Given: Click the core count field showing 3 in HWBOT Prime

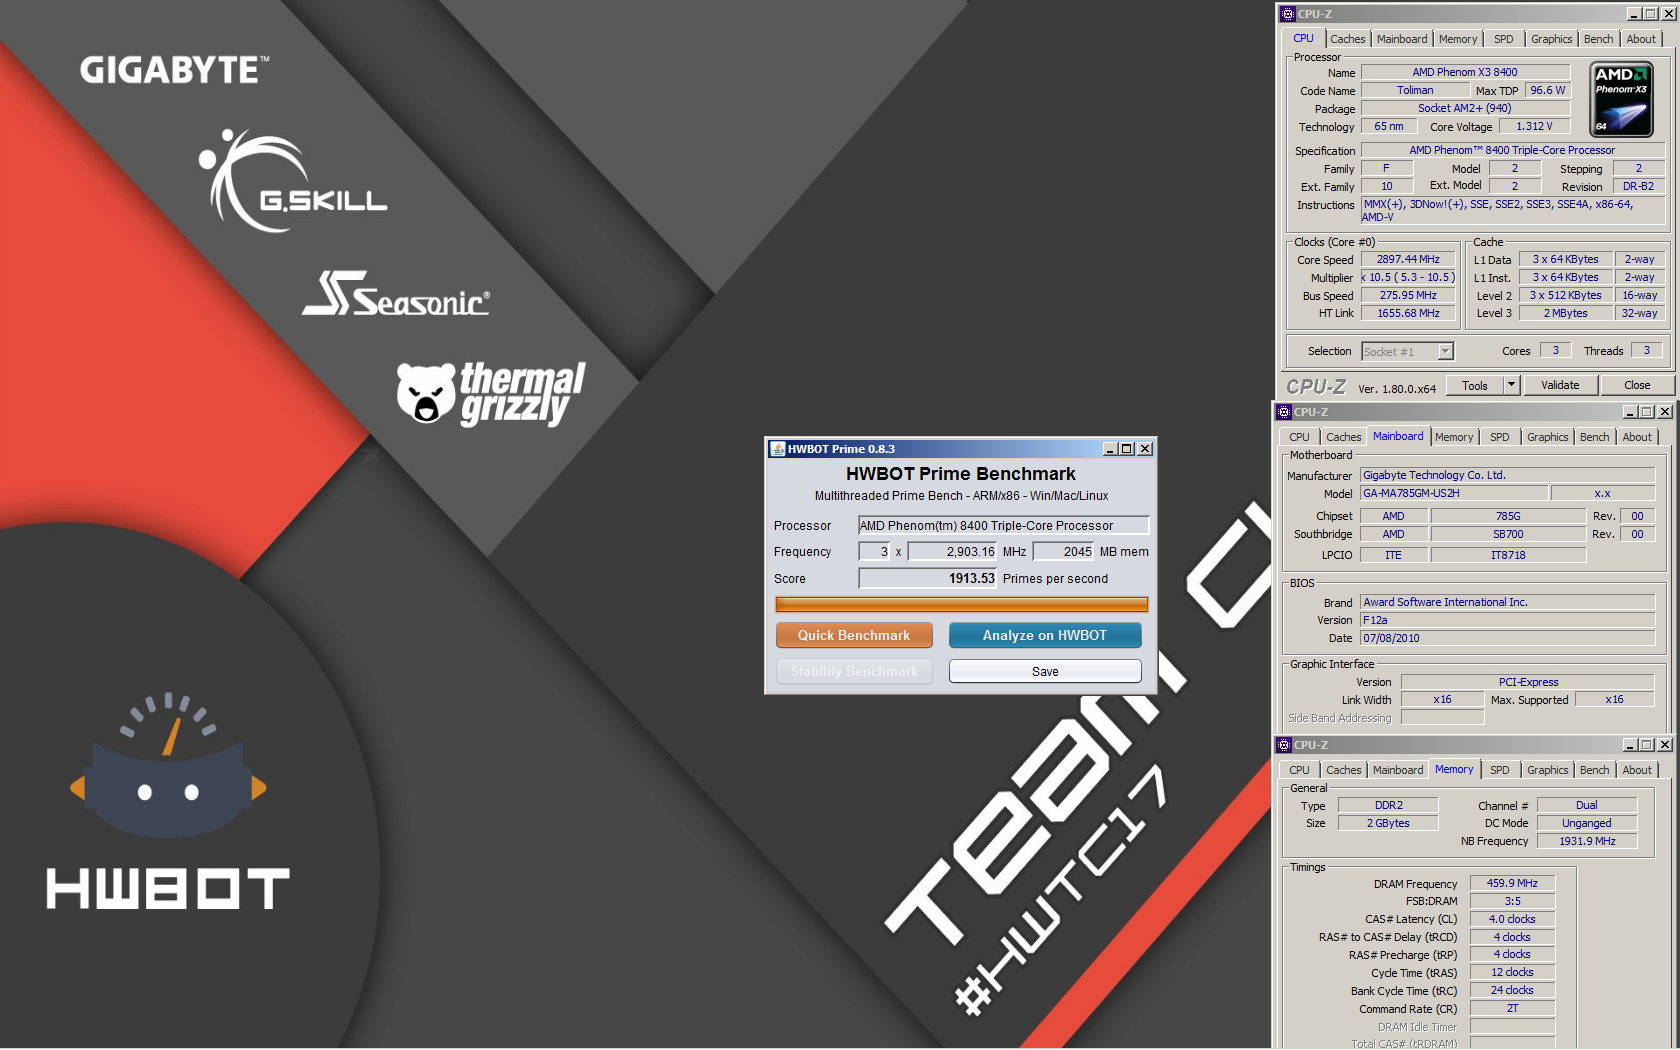Looking at the screenshot, I should click(x=874, y=552).
